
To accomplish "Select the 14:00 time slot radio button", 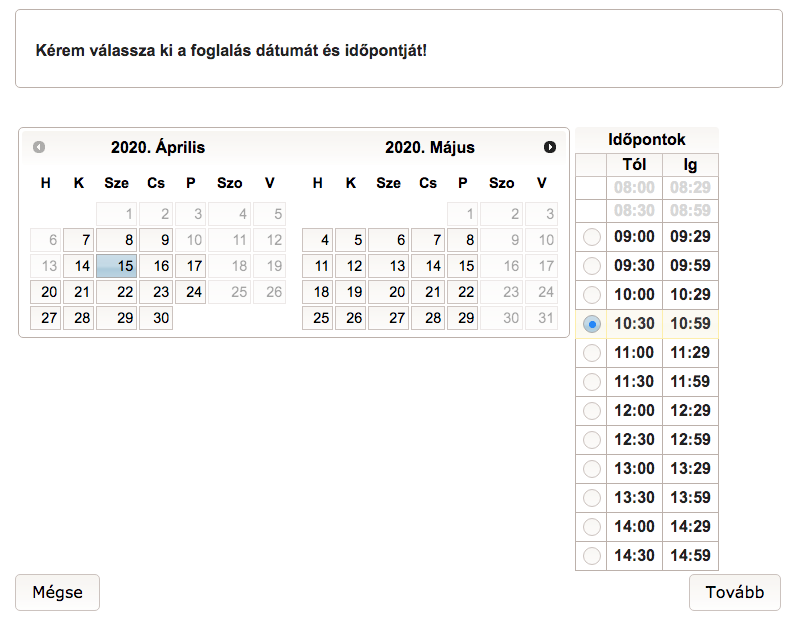I will point(592,526).
